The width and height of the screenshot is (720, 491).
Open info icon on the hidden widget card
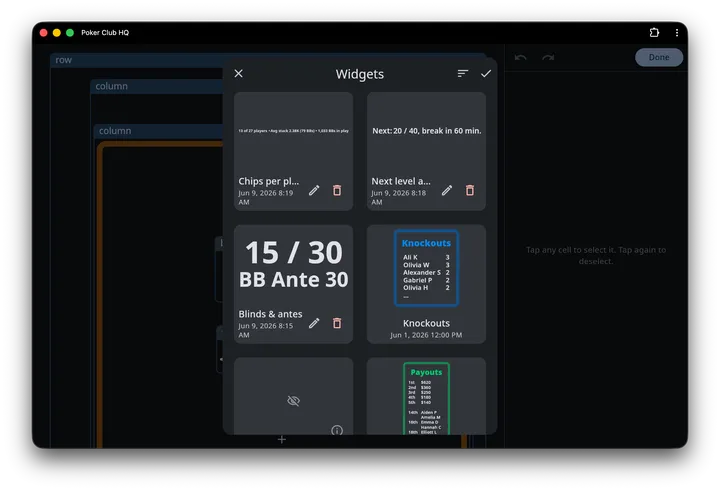tap(337, 430)
